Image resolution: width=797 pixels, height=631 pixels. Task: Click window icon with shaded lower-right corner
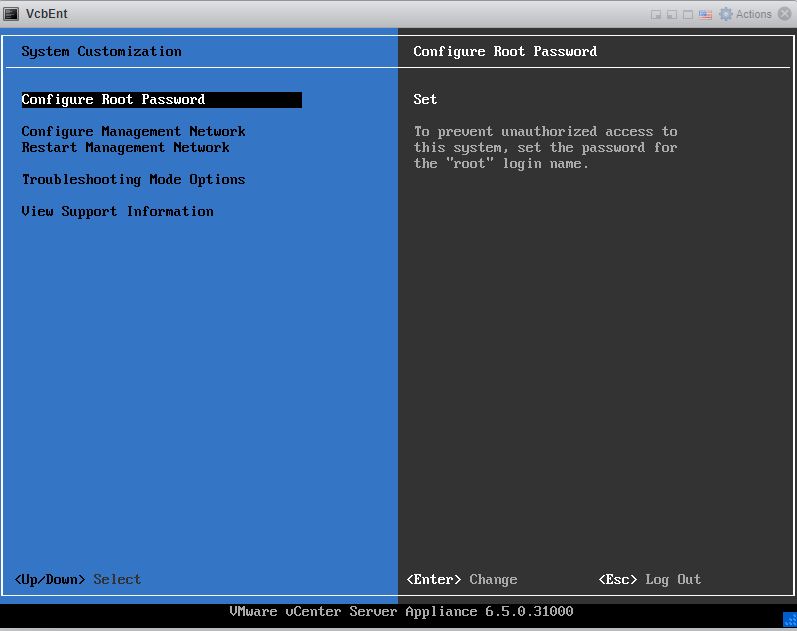pyautogui.click(x=656, y=14)
